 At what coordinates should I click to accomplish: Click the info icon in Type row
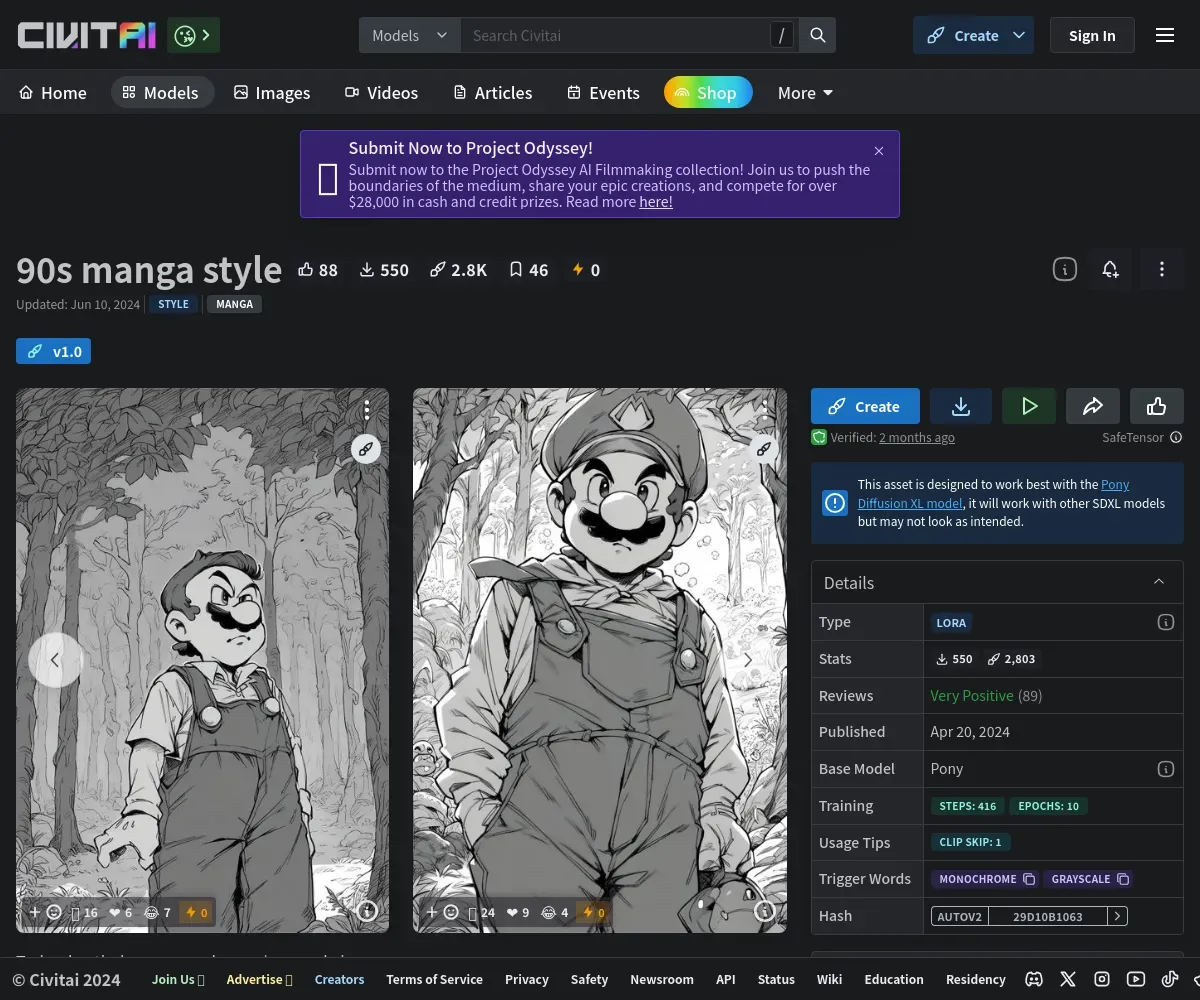1165,622
